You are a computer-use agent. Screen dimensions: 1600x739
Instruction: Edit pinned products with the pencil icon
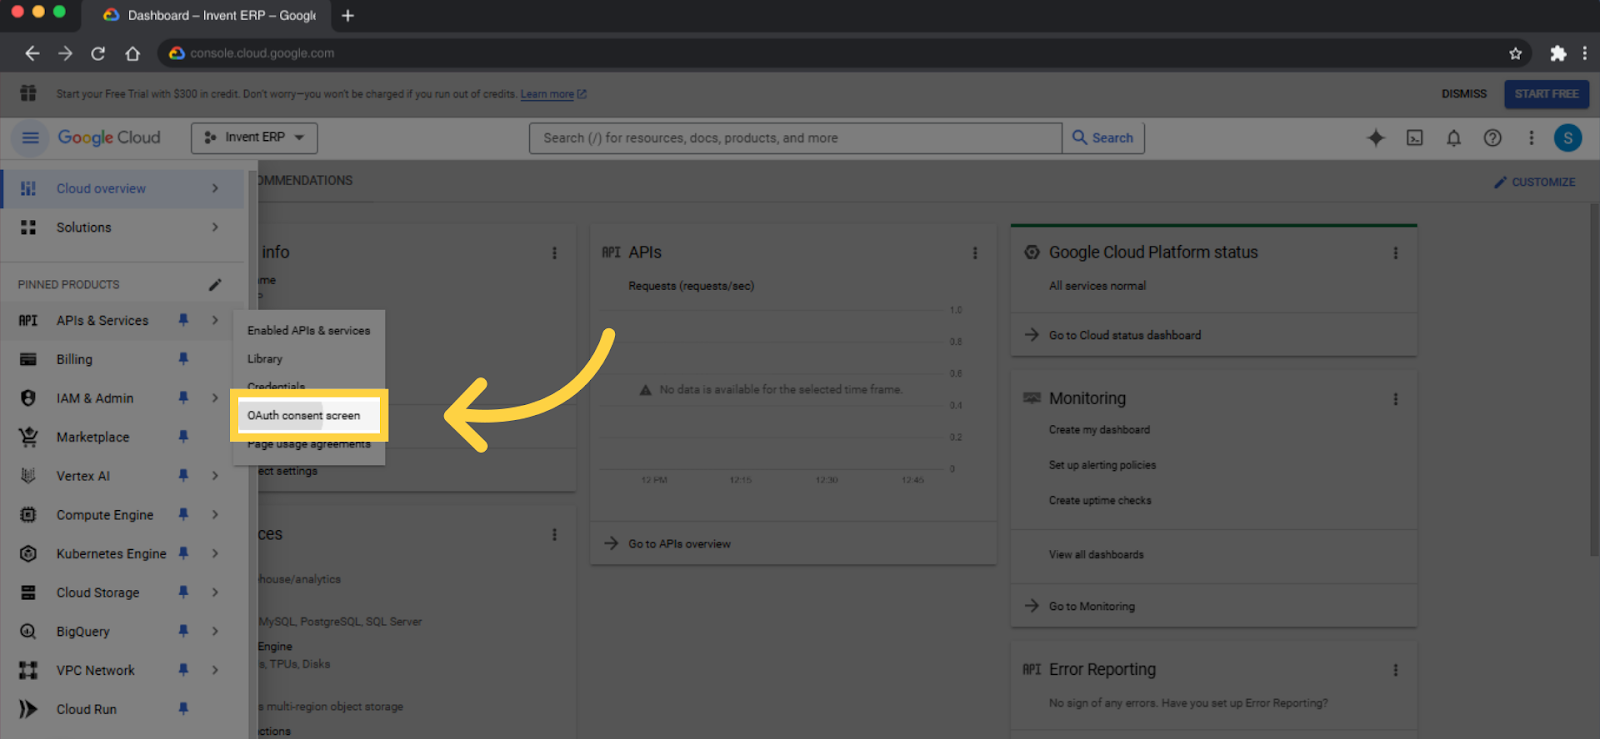tap(215, 285)
